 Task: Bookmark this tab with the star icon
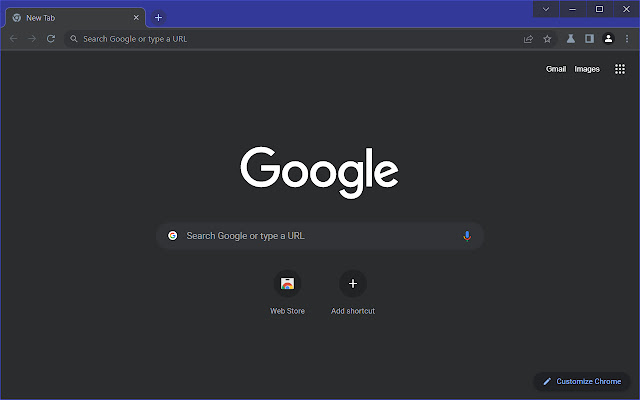[547, 39]
